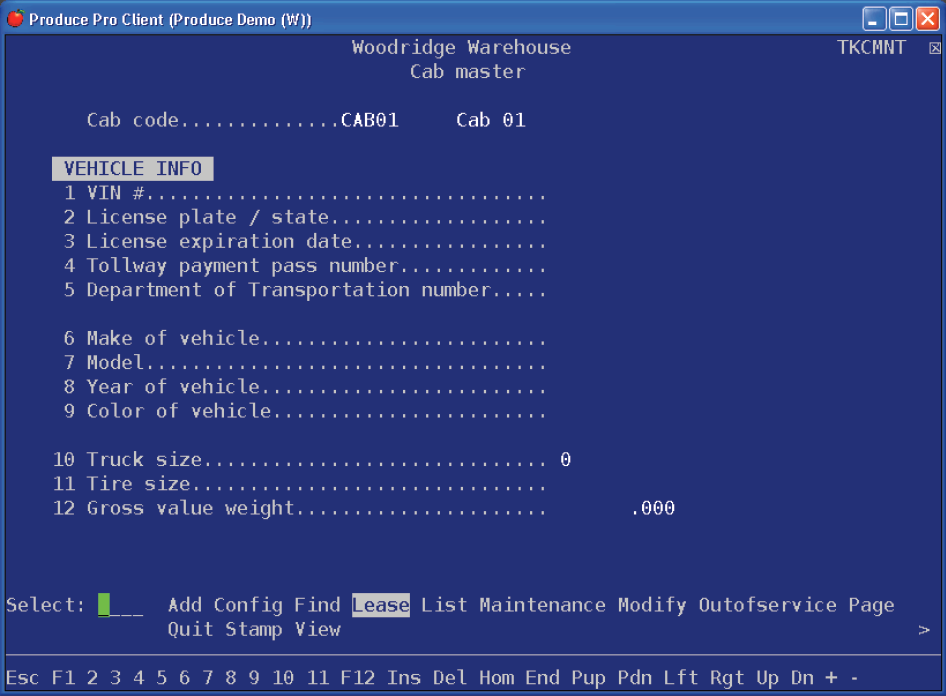Click the Pdn key in bottom bar
946x696 pixels.
click(x=636, y=677)
